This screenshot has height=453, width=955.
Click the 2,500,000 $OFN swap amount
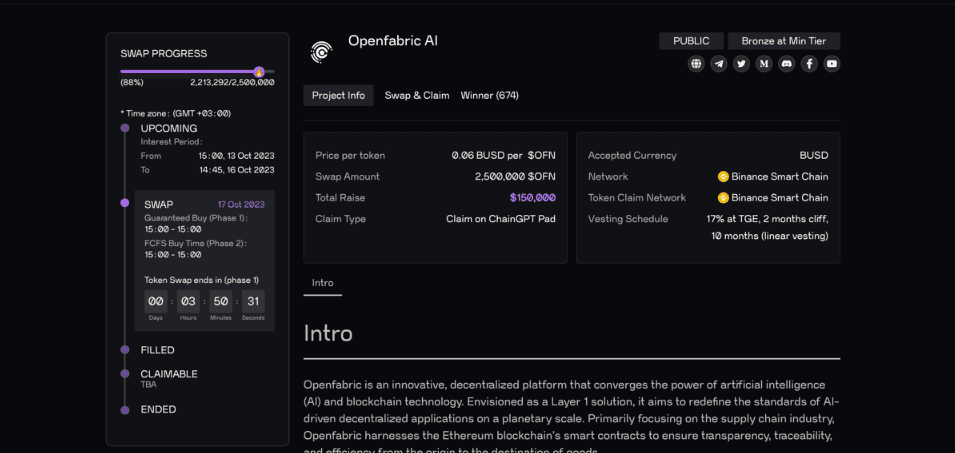coord(515,177)
